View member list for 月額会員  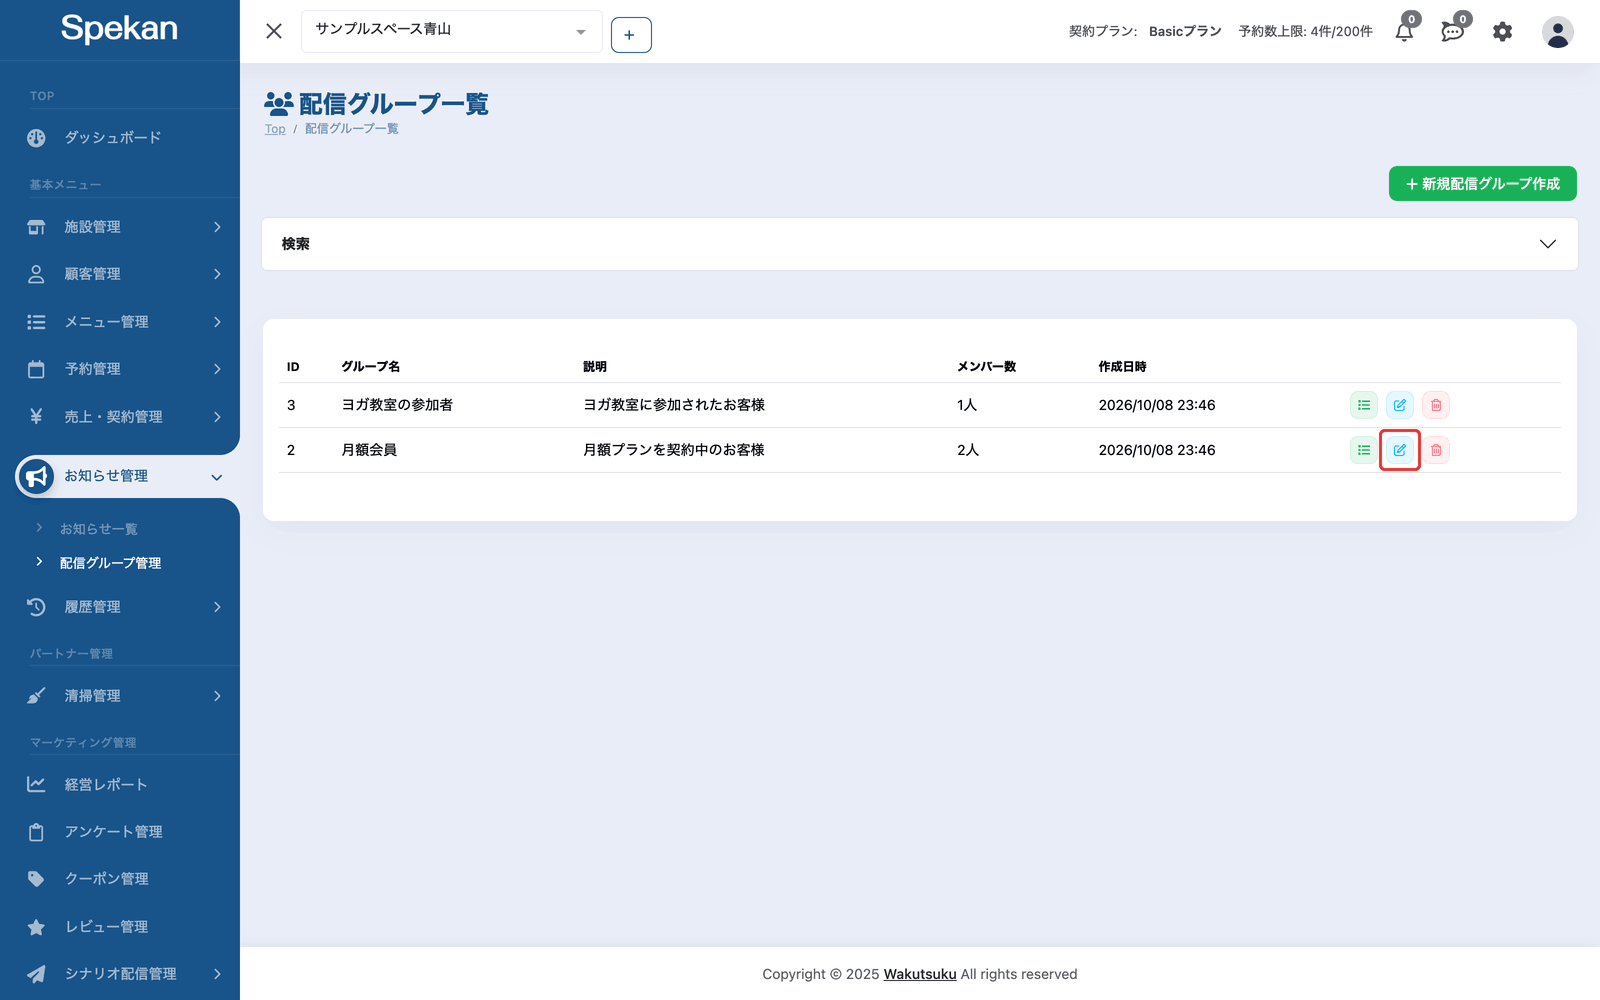(1364, 450)
